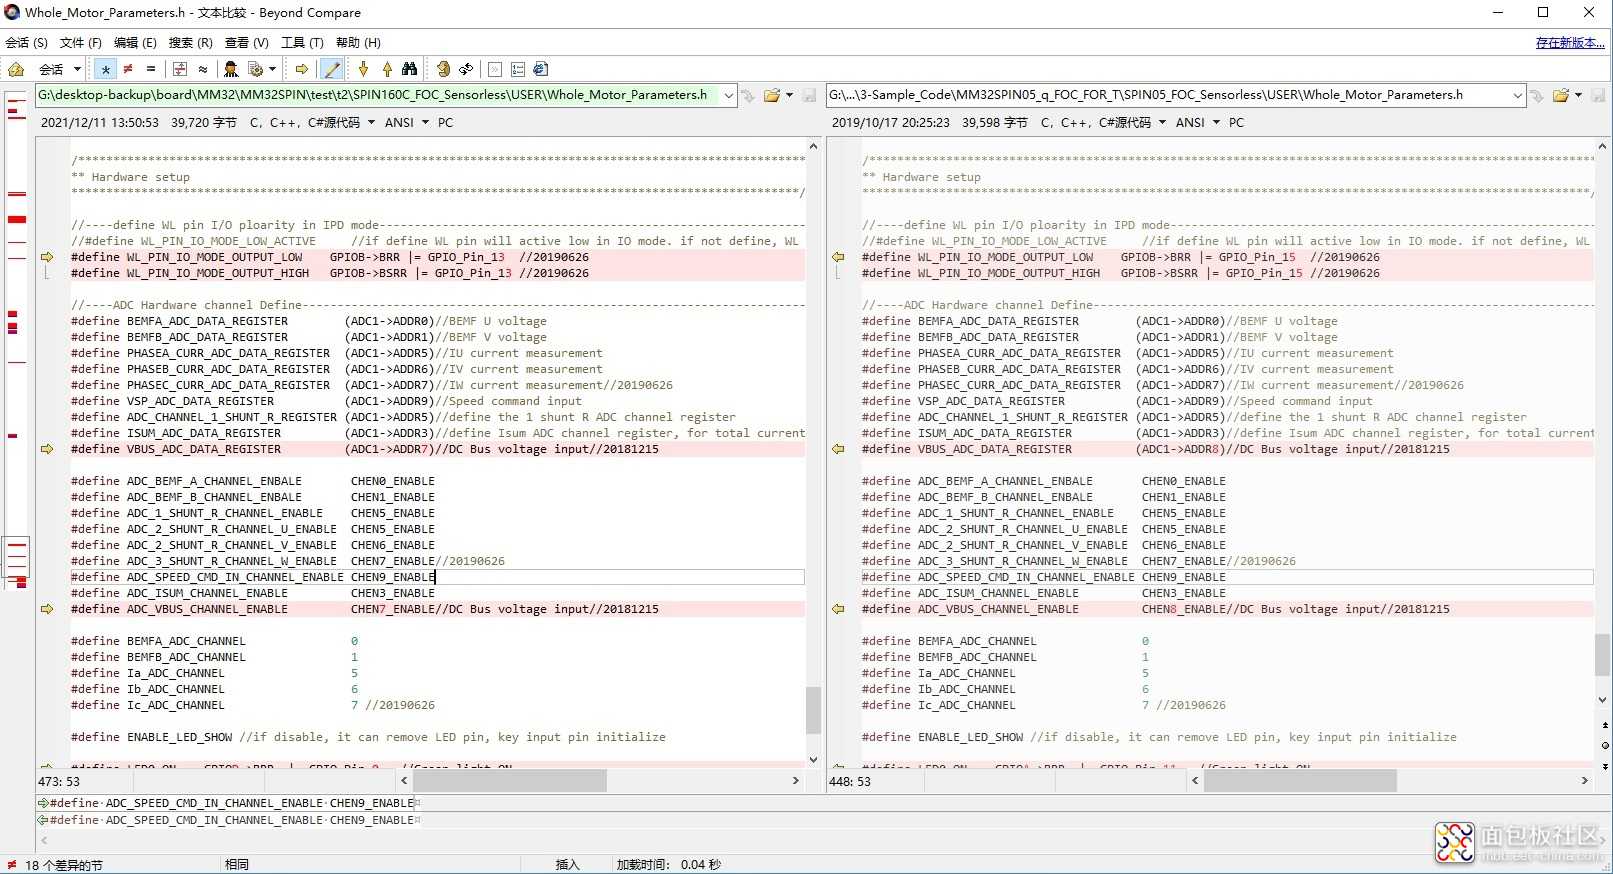Expand the format gear dropdown arrow
Viewport: 1613px width, 874px height.
coord(272,69)
